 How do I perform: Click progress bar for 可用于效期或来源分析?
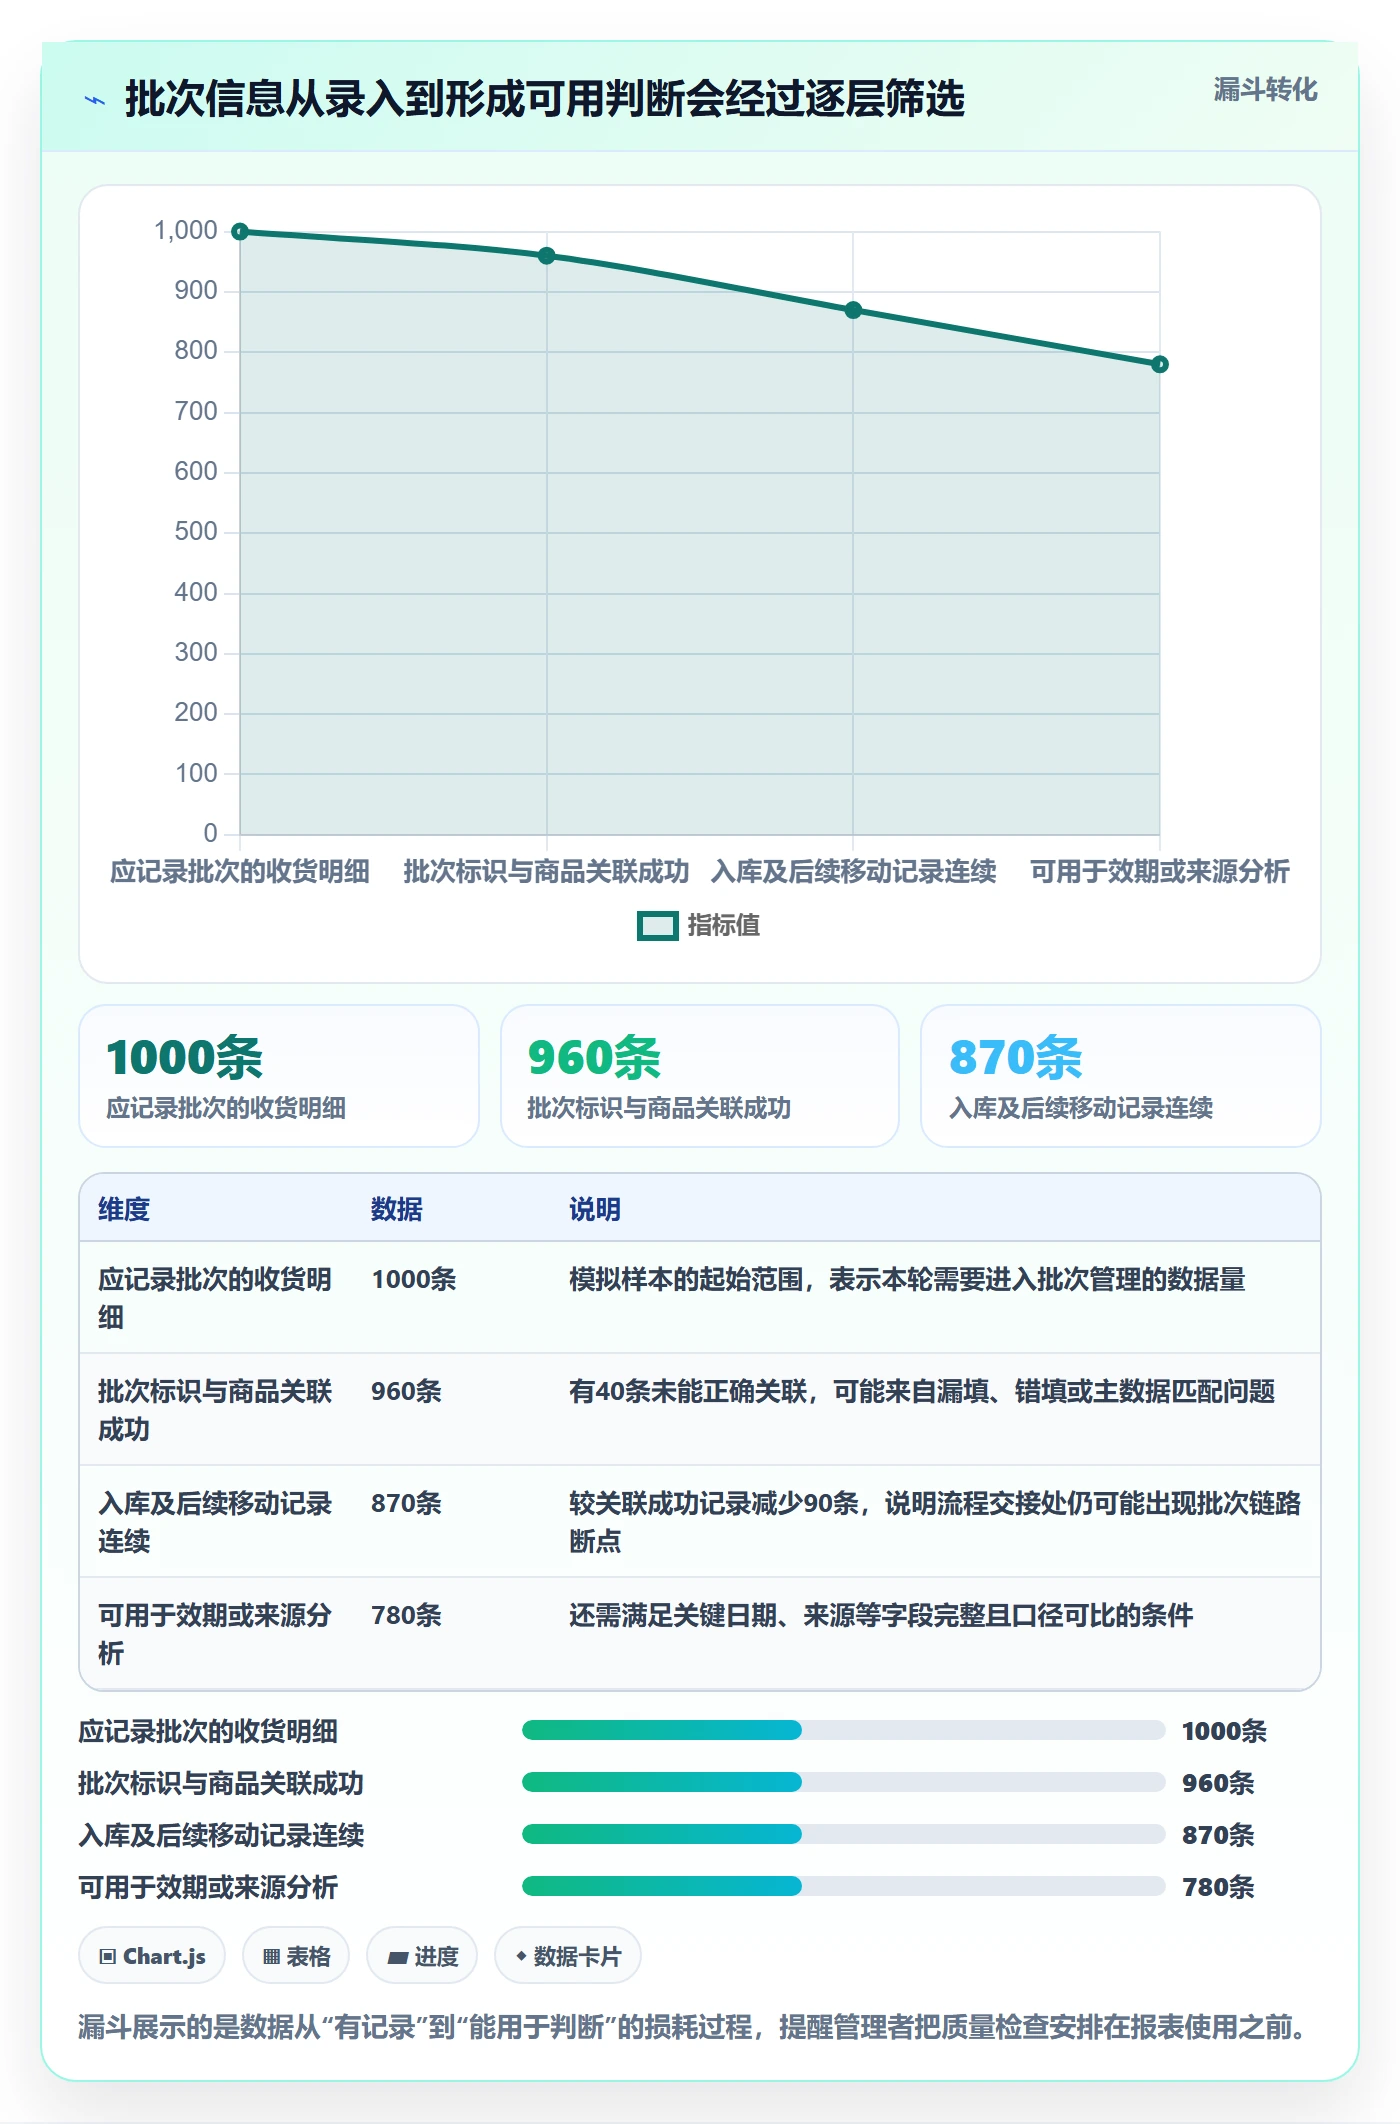tap(844, 1886)
